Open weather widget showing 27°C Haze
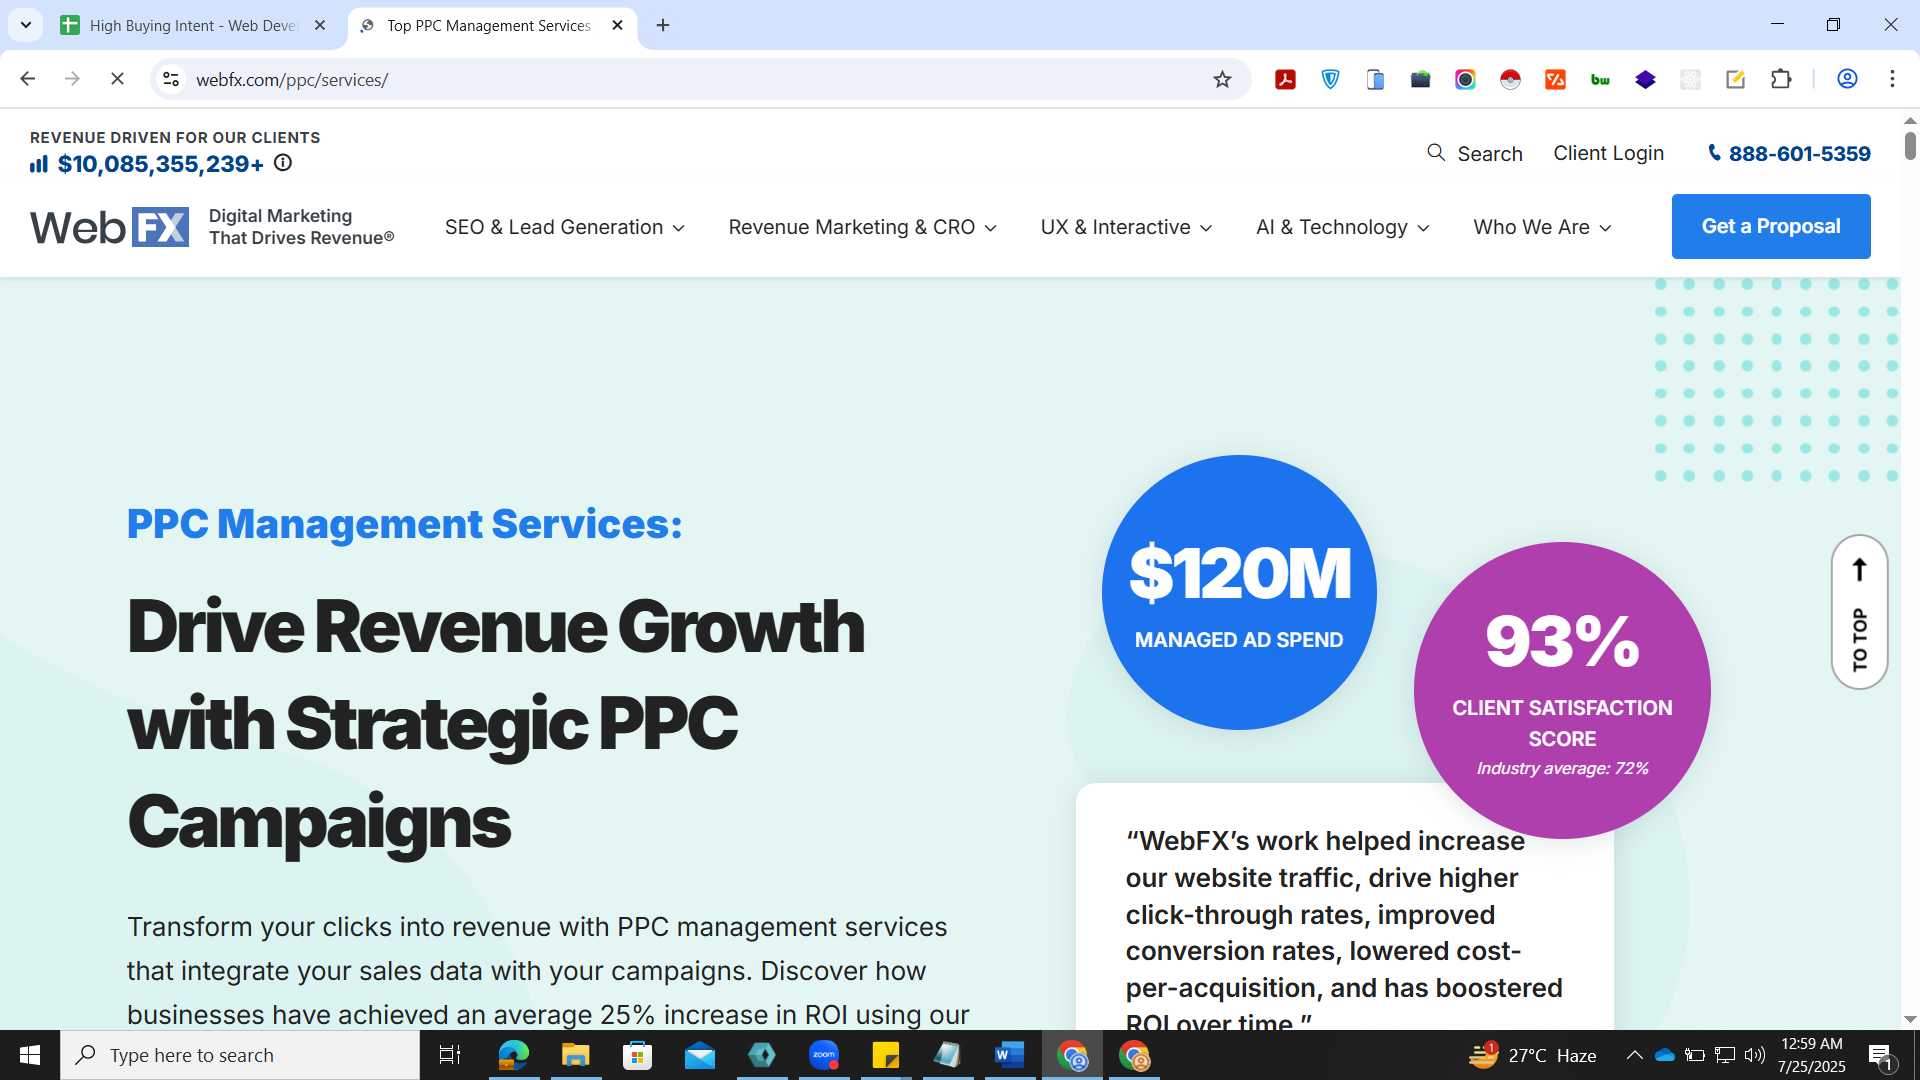 pos(1532,1055)
